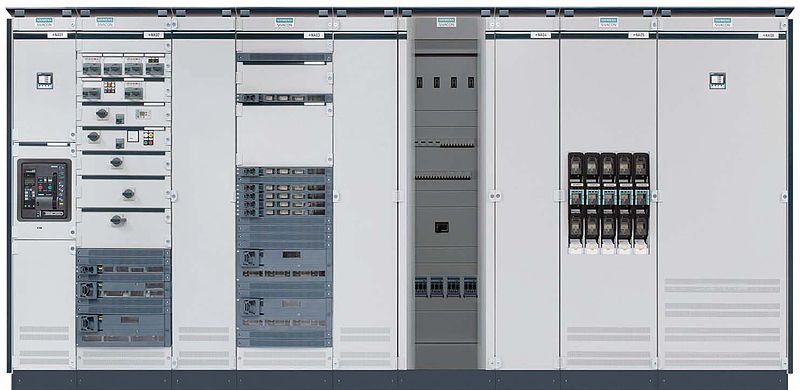Click the ventilation grille at the bottom of +NA06
Screen dimensions: 800x390
(722, 322)
